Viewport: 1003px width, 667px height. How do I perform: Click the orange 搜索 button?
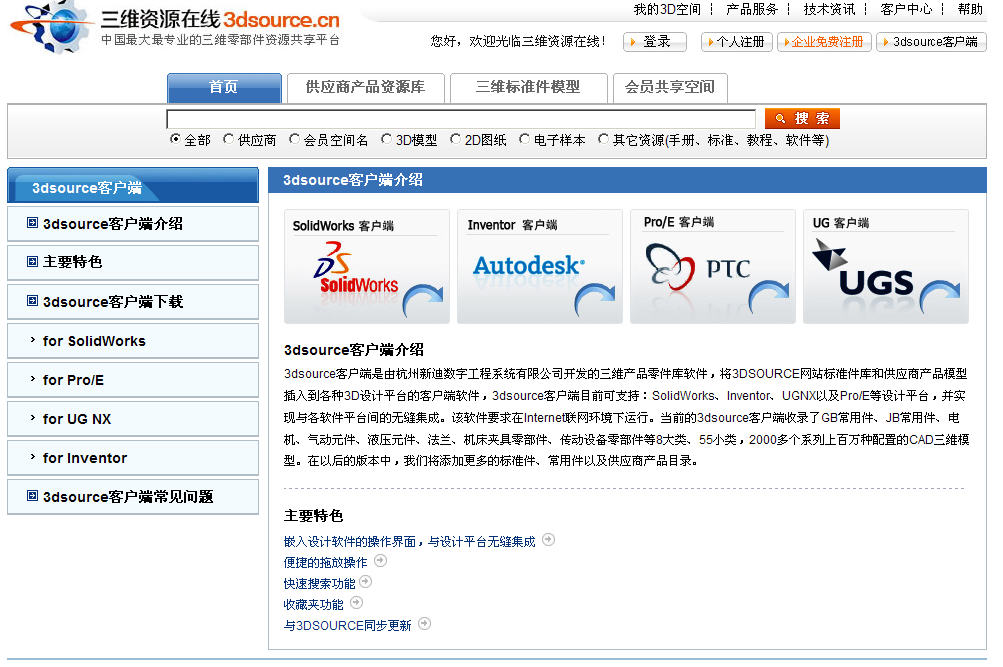tap(802, 118)
